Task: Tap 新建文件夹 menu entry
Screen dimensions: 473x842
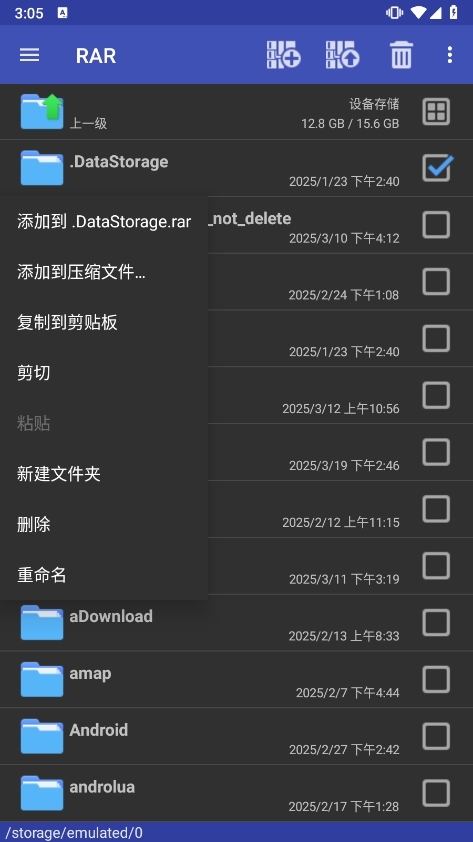Action: point(104,474)
